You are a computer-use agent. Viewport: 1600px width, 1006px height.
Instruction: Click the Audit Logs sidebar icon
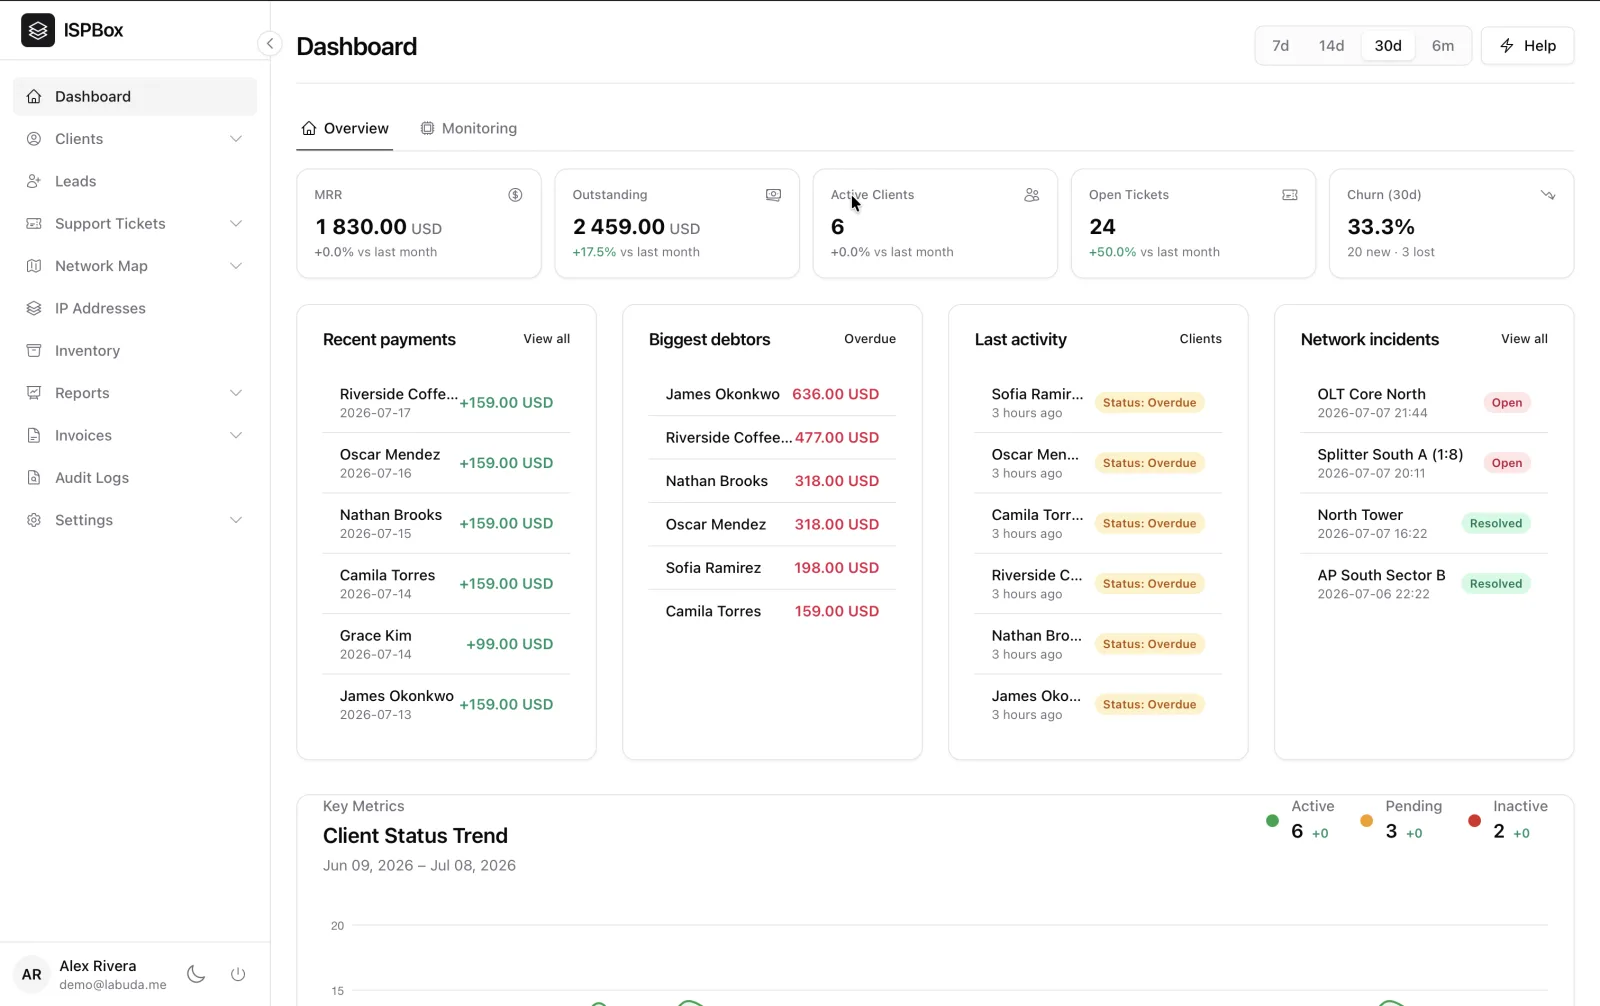click(x=34, y=478)
